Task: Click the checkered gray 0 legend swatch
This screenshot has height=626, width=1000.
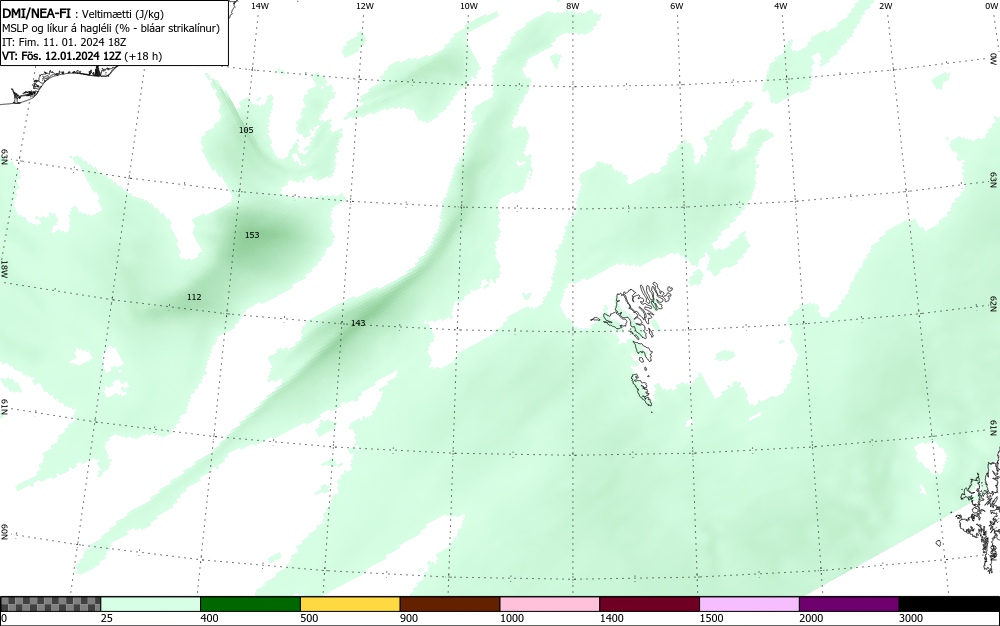Action: tap(50, 604)
